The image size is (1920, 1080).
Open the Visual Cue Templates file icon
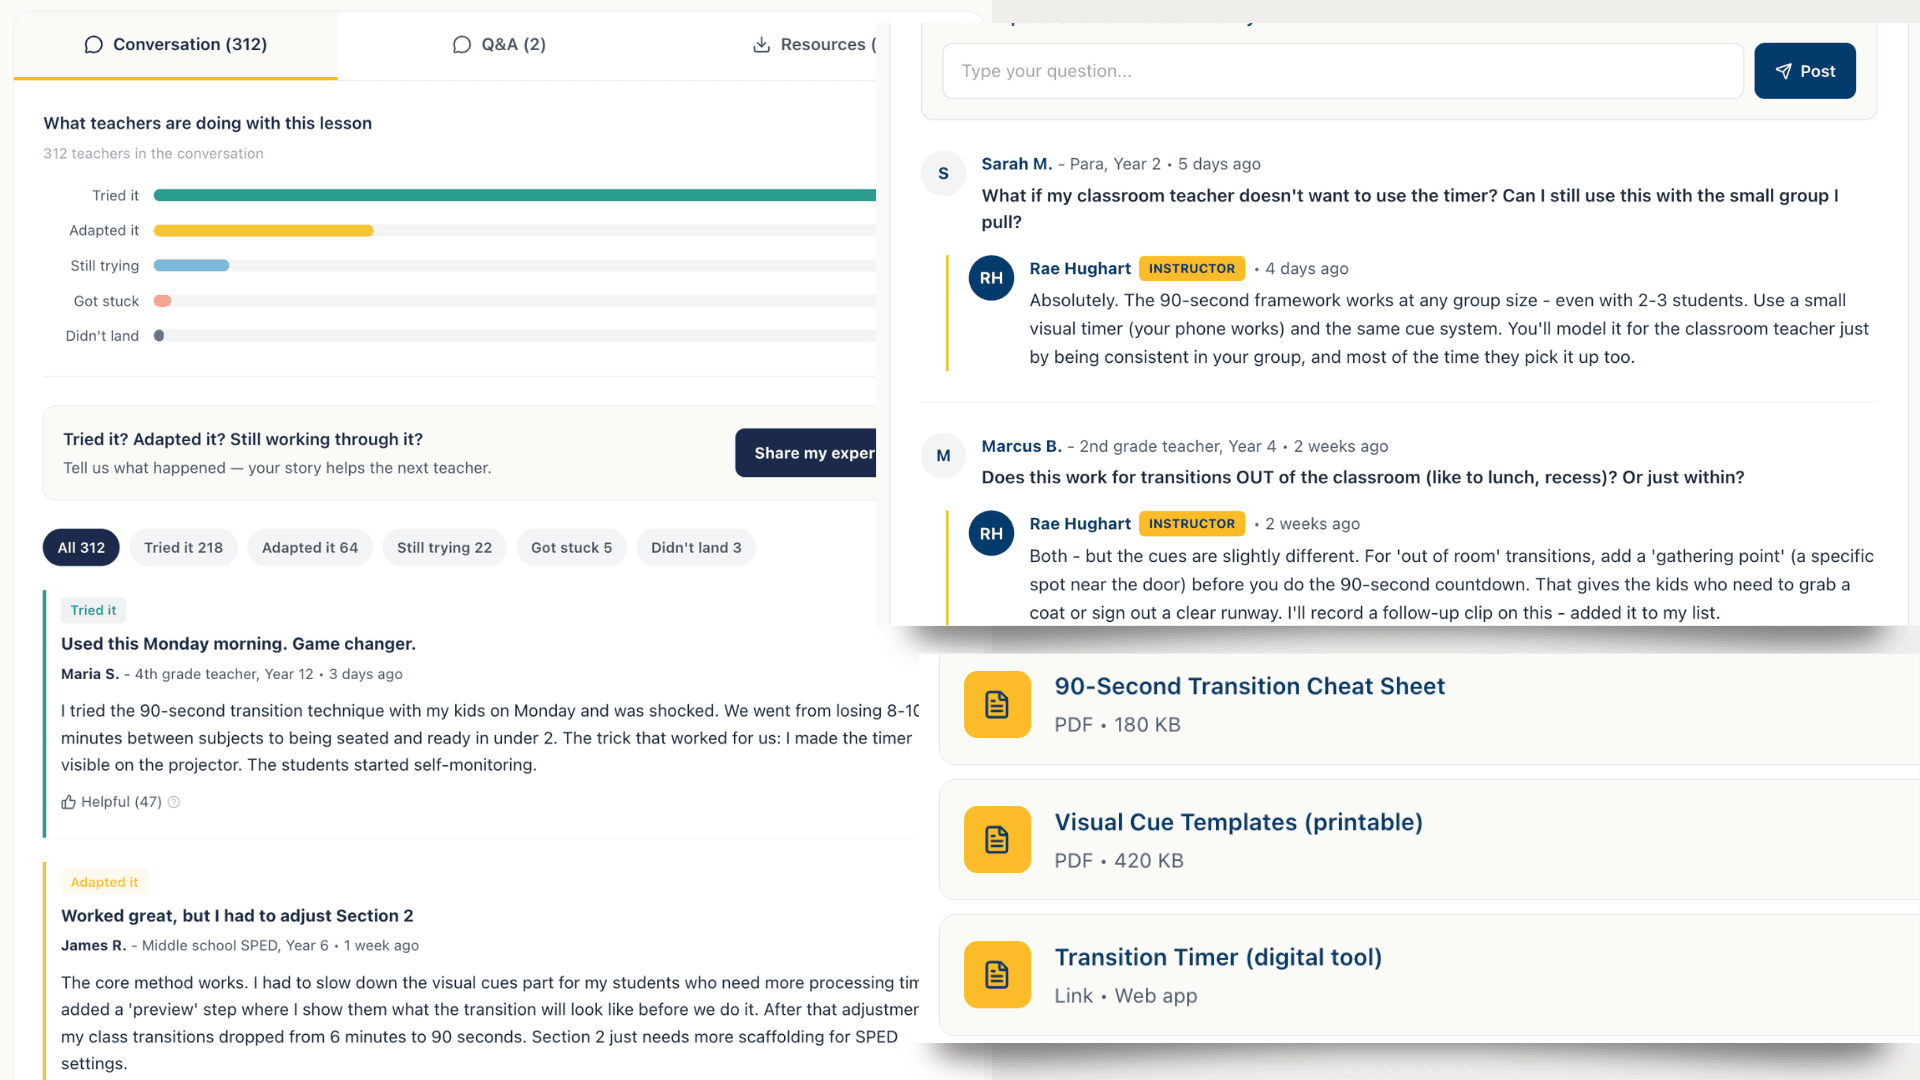(x=997, y=840)
